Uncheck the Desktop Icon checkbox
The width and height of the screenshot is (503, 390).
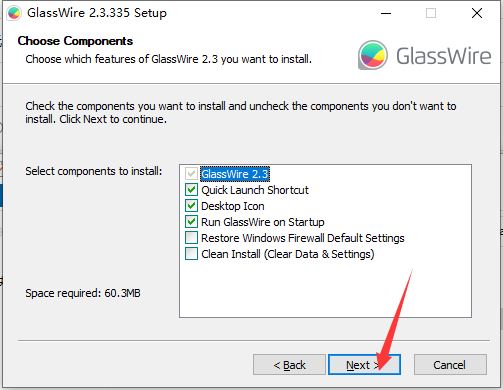click(191, 206)
